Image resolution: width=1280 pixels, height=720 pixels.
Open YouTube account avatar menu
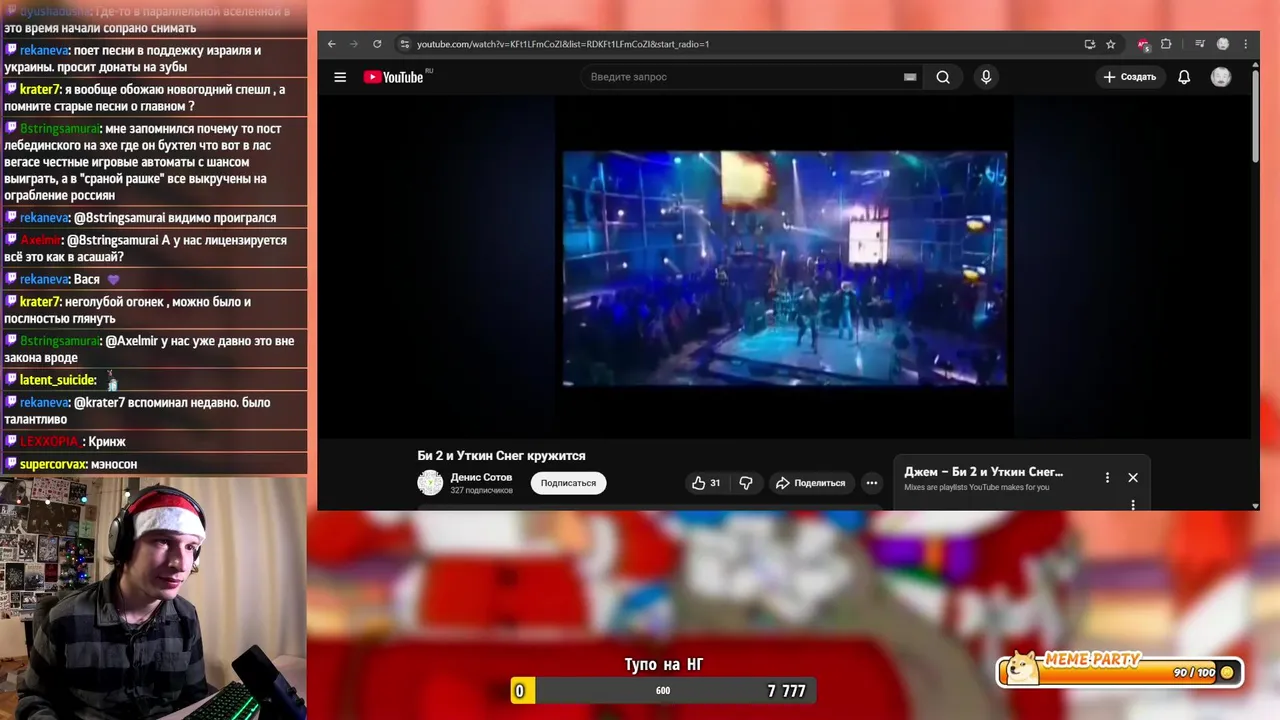point(1221,77)
